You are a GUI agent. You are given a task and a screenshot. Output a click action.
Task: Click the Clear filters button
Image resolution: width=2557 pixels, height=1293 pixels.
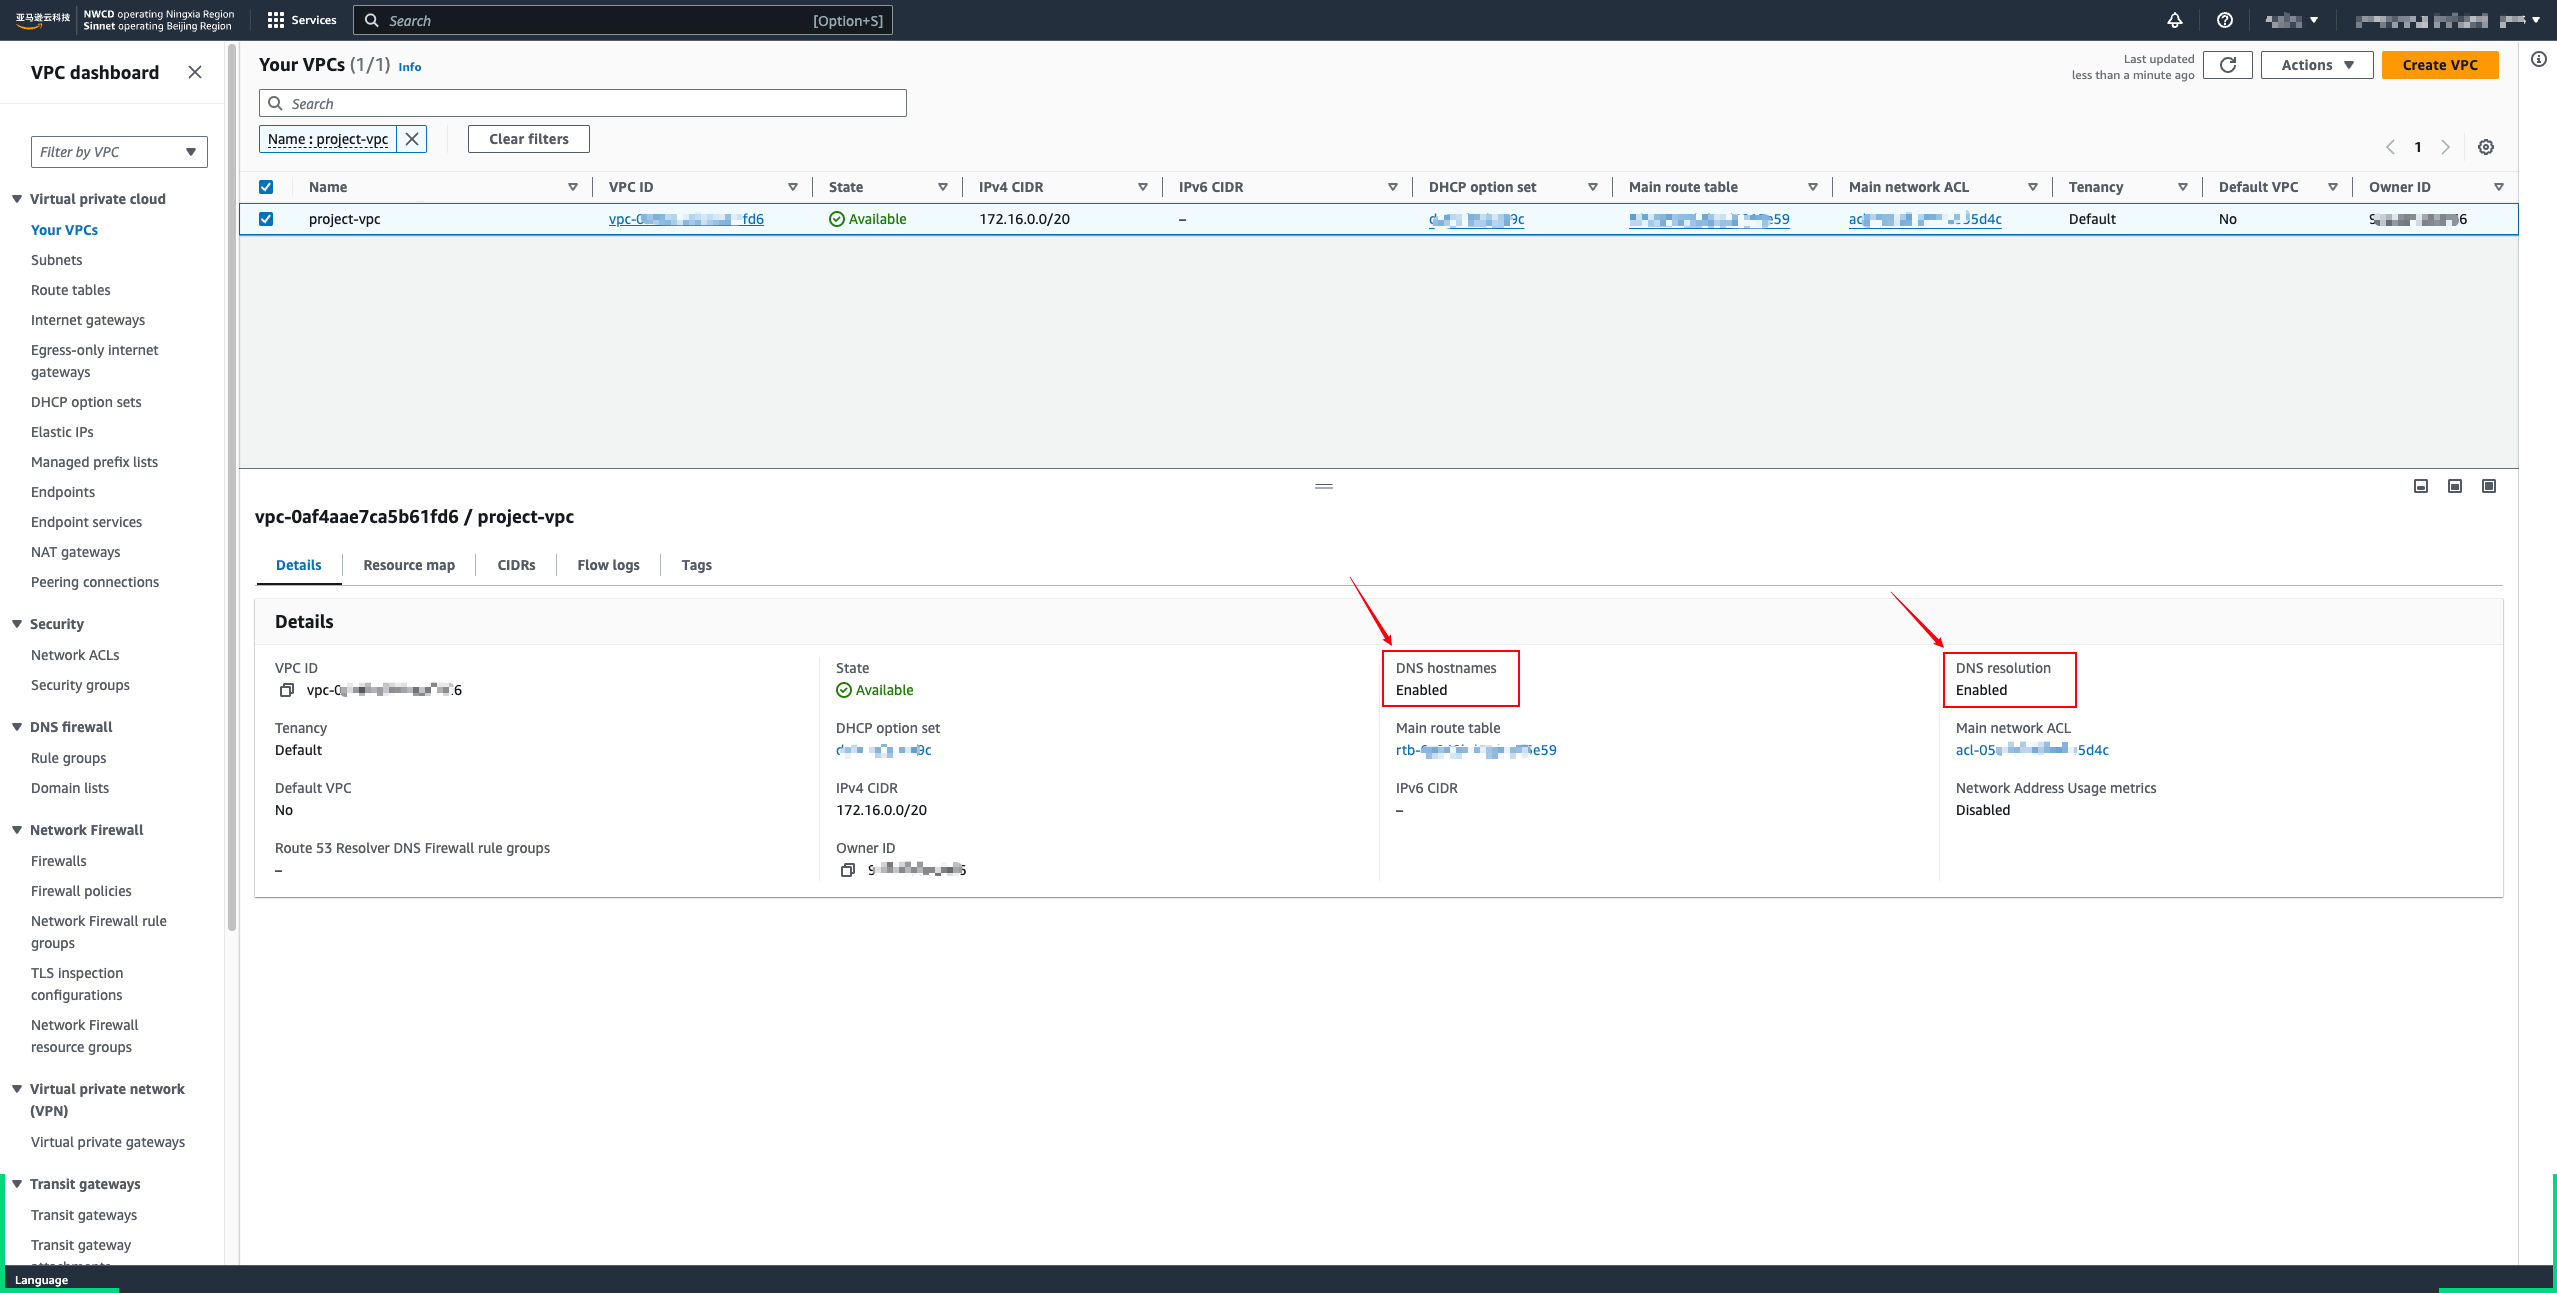(528, 139)
